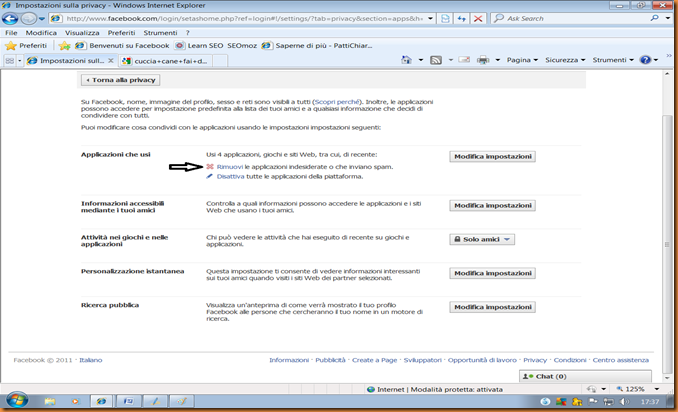Open the ? help menu
This screenshot has height=412, width=678.
(188, 33)
